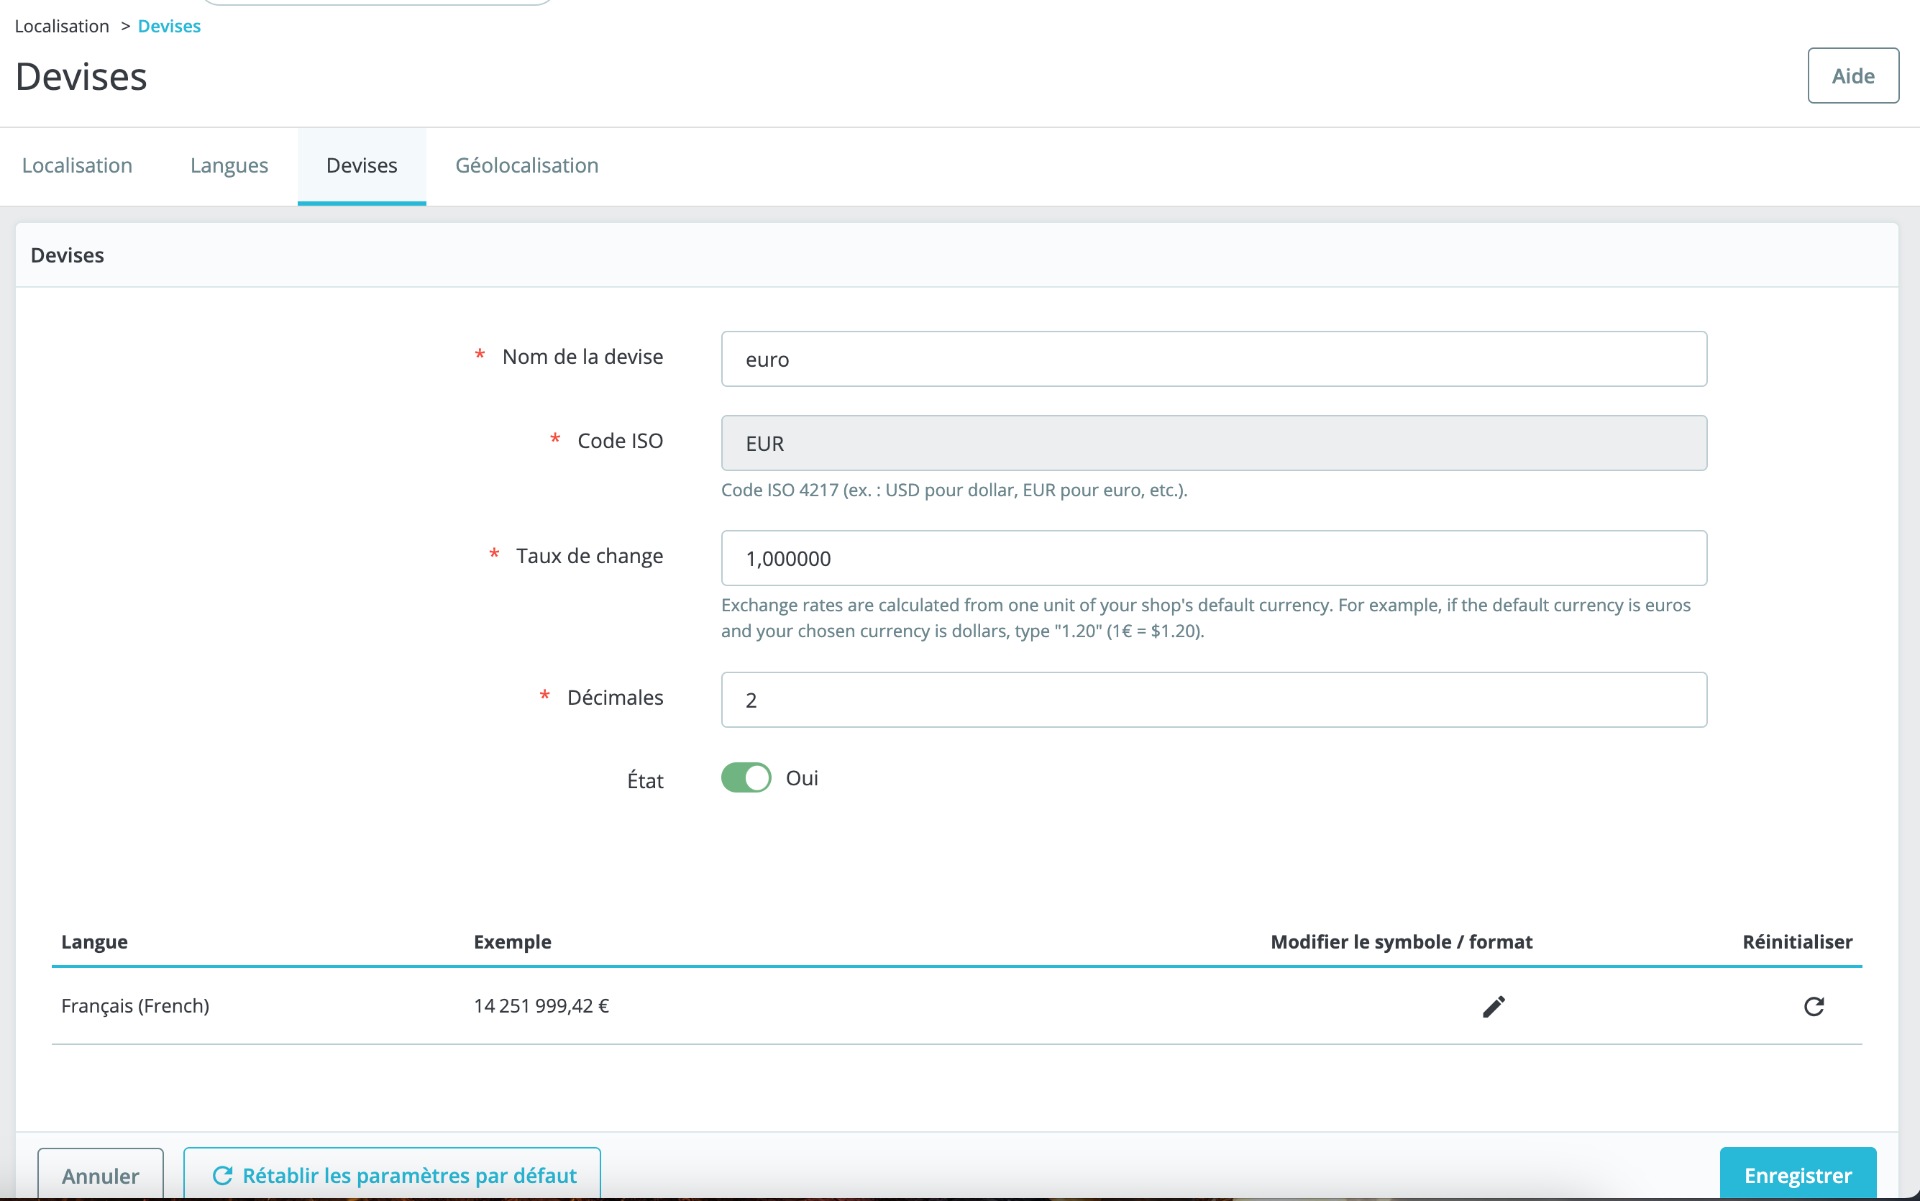Click the Devises panel header title

(x=67, y=255)
